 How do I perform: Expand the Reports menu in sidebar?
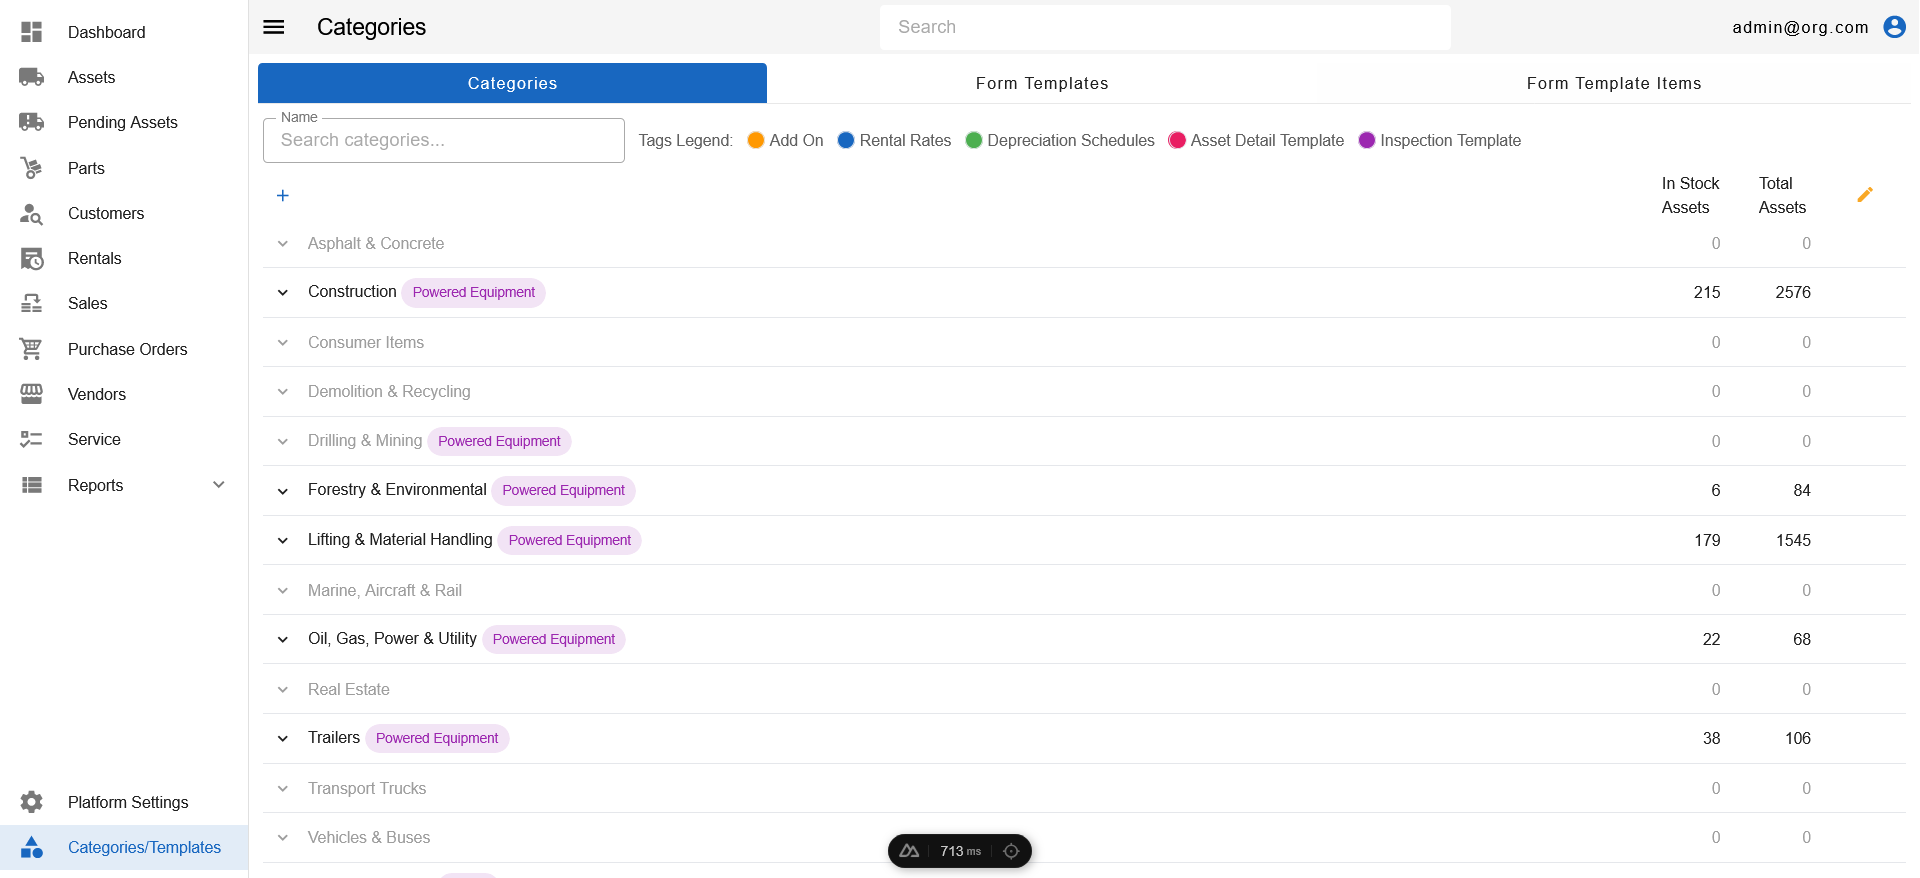coord(219,485)
